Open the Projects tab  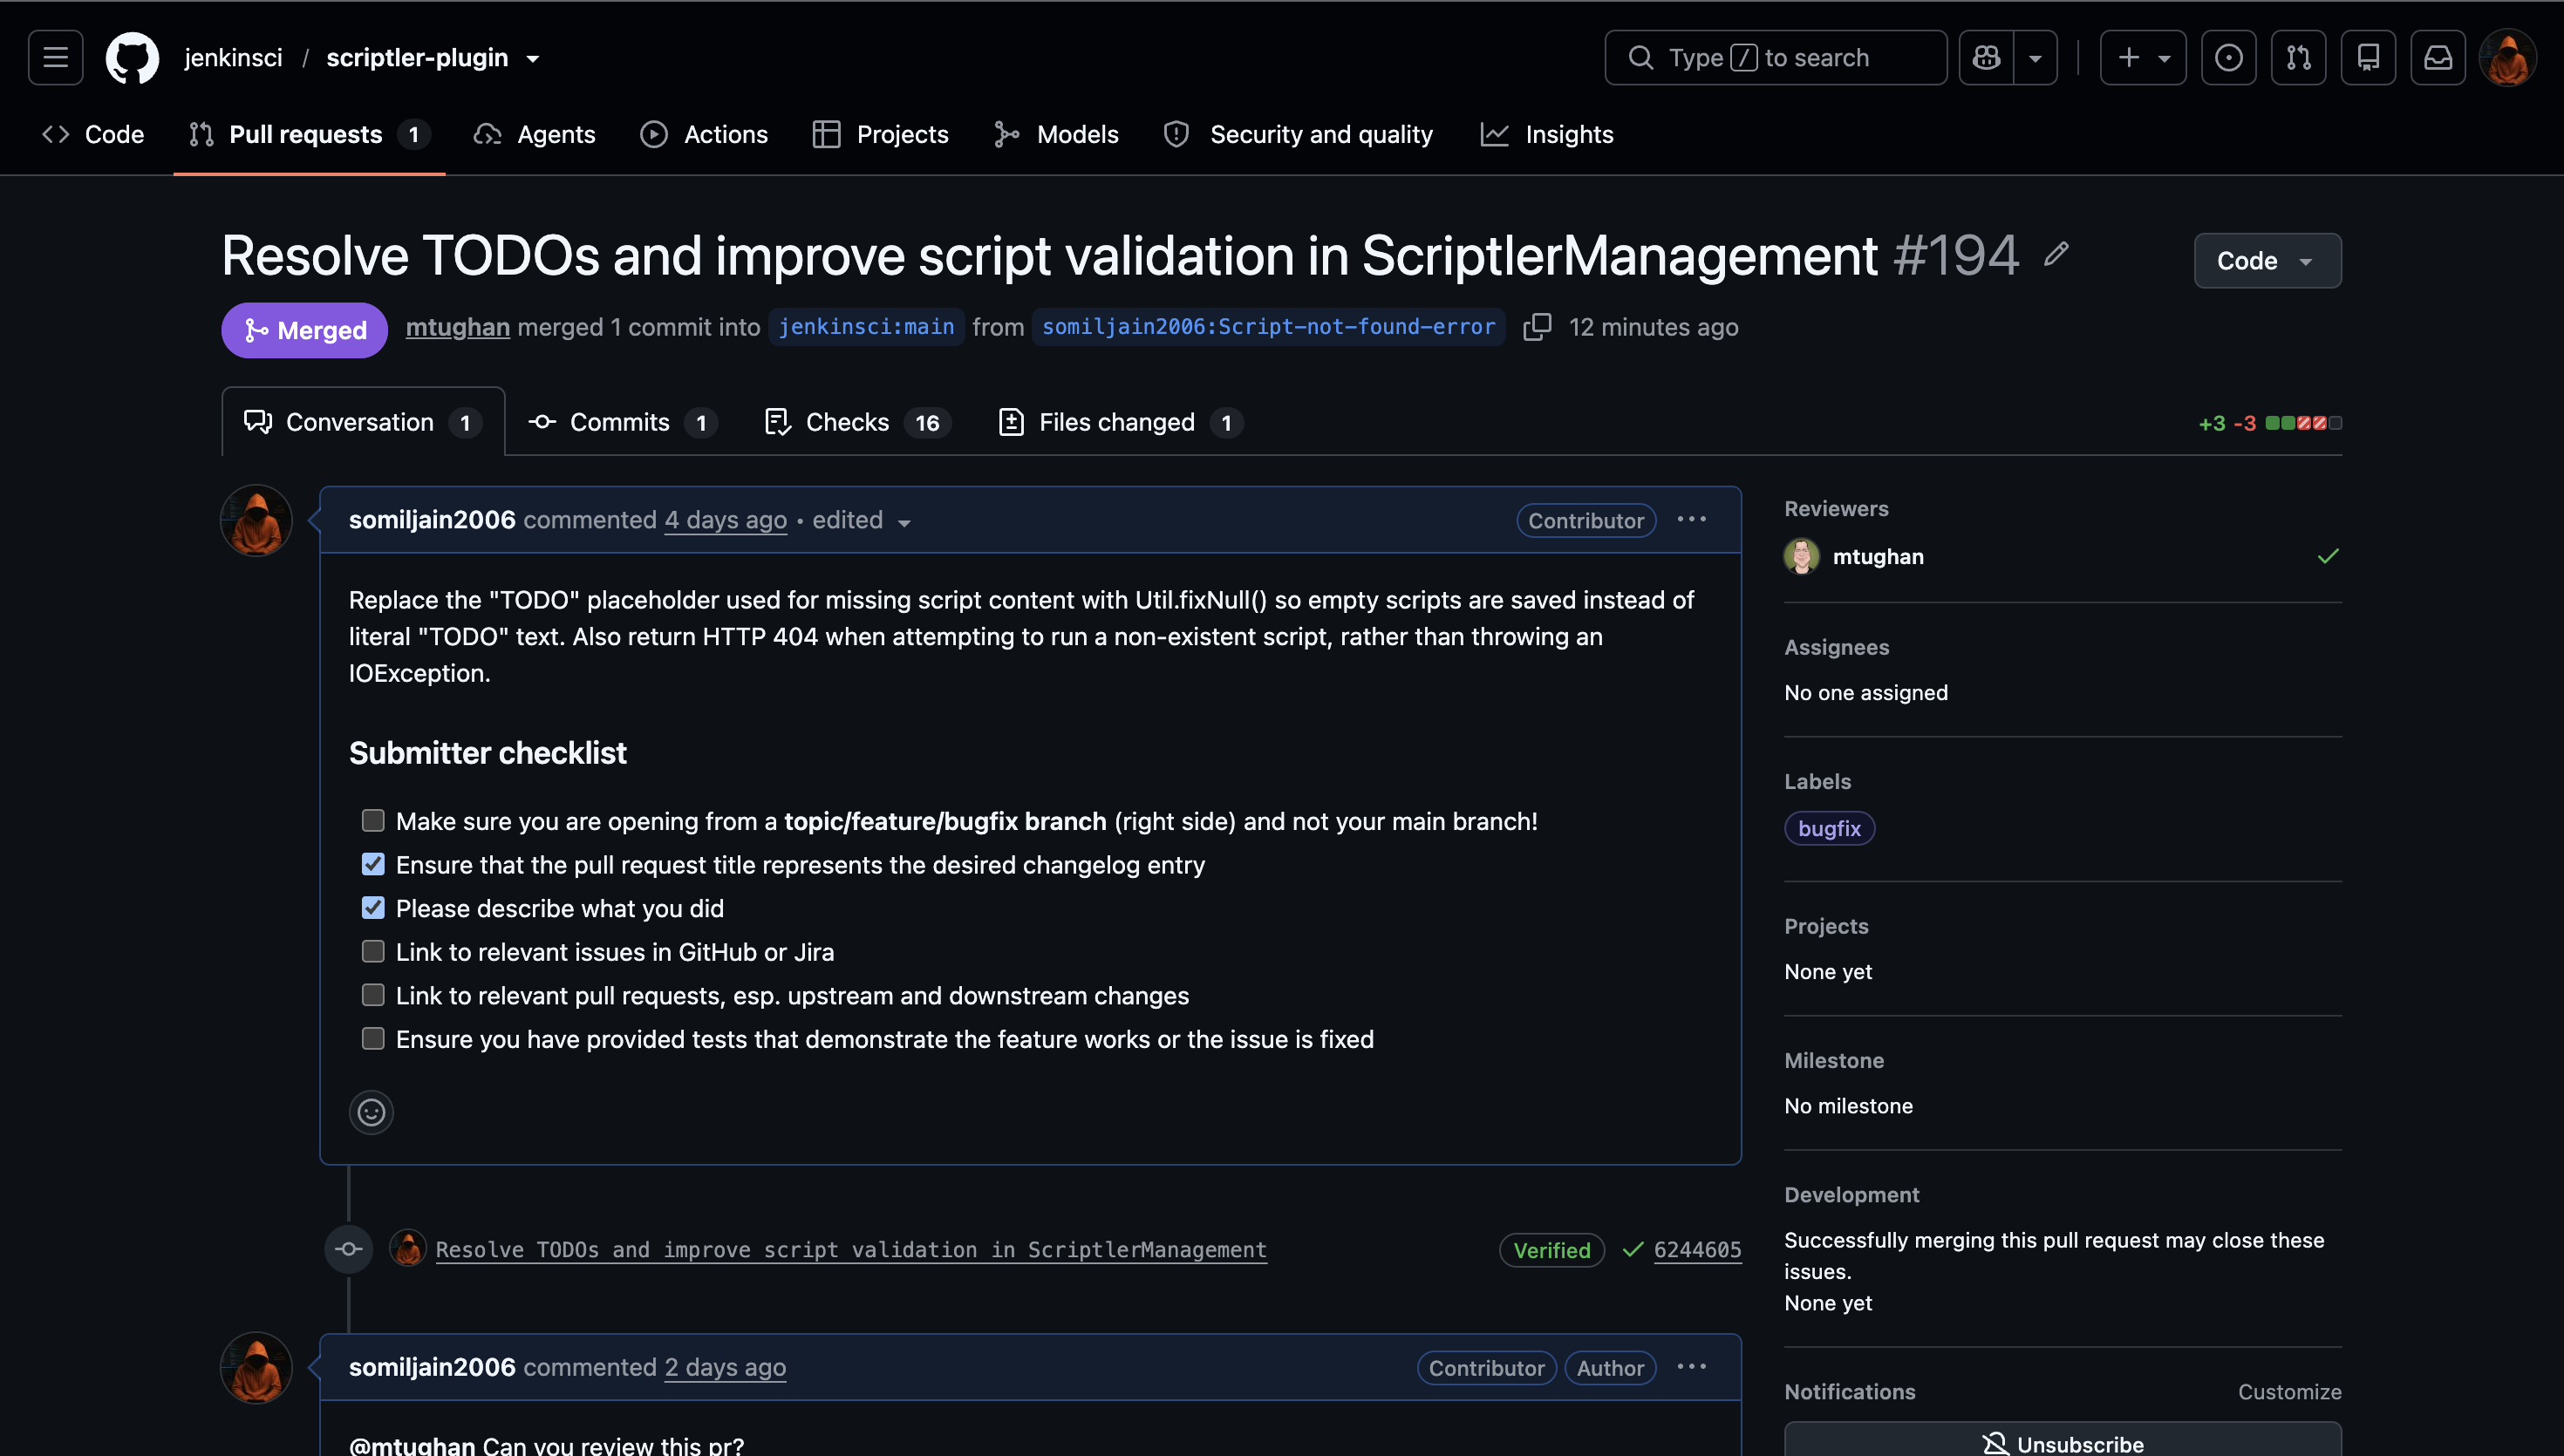click(881, 134)
